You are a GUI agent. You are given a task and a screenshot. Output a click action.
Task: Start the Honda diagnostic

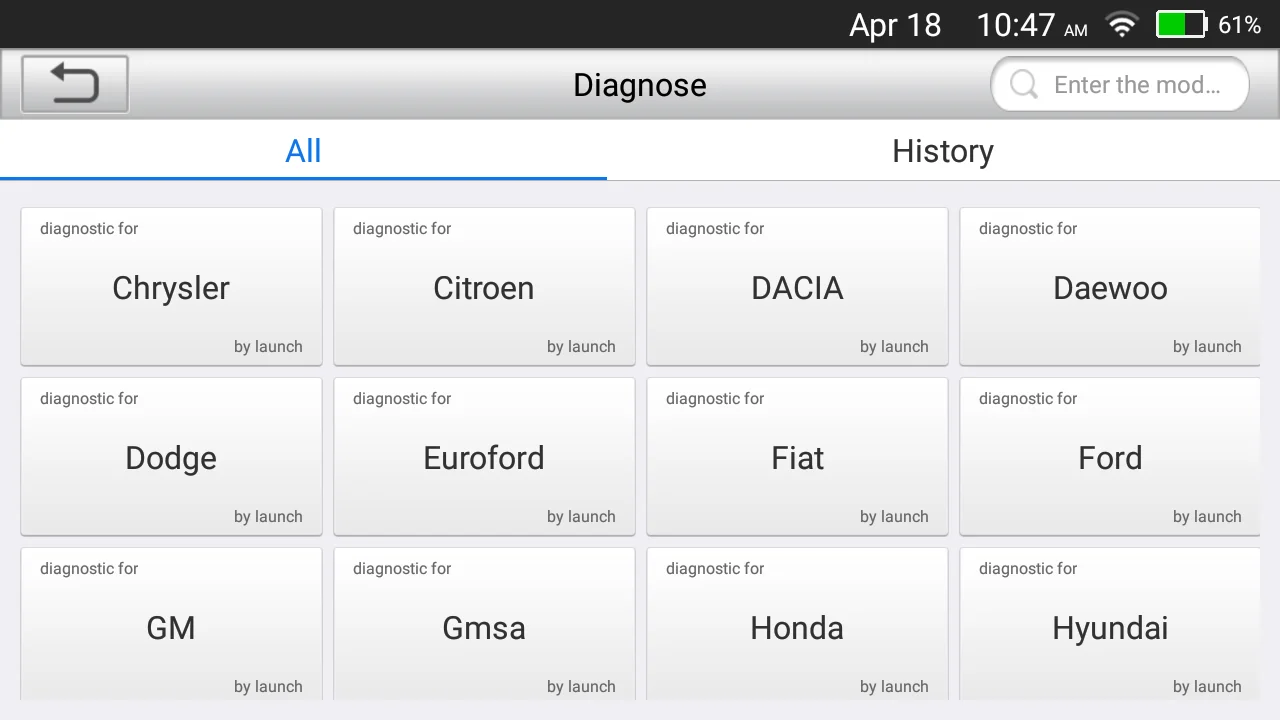(x=797, y=626)
